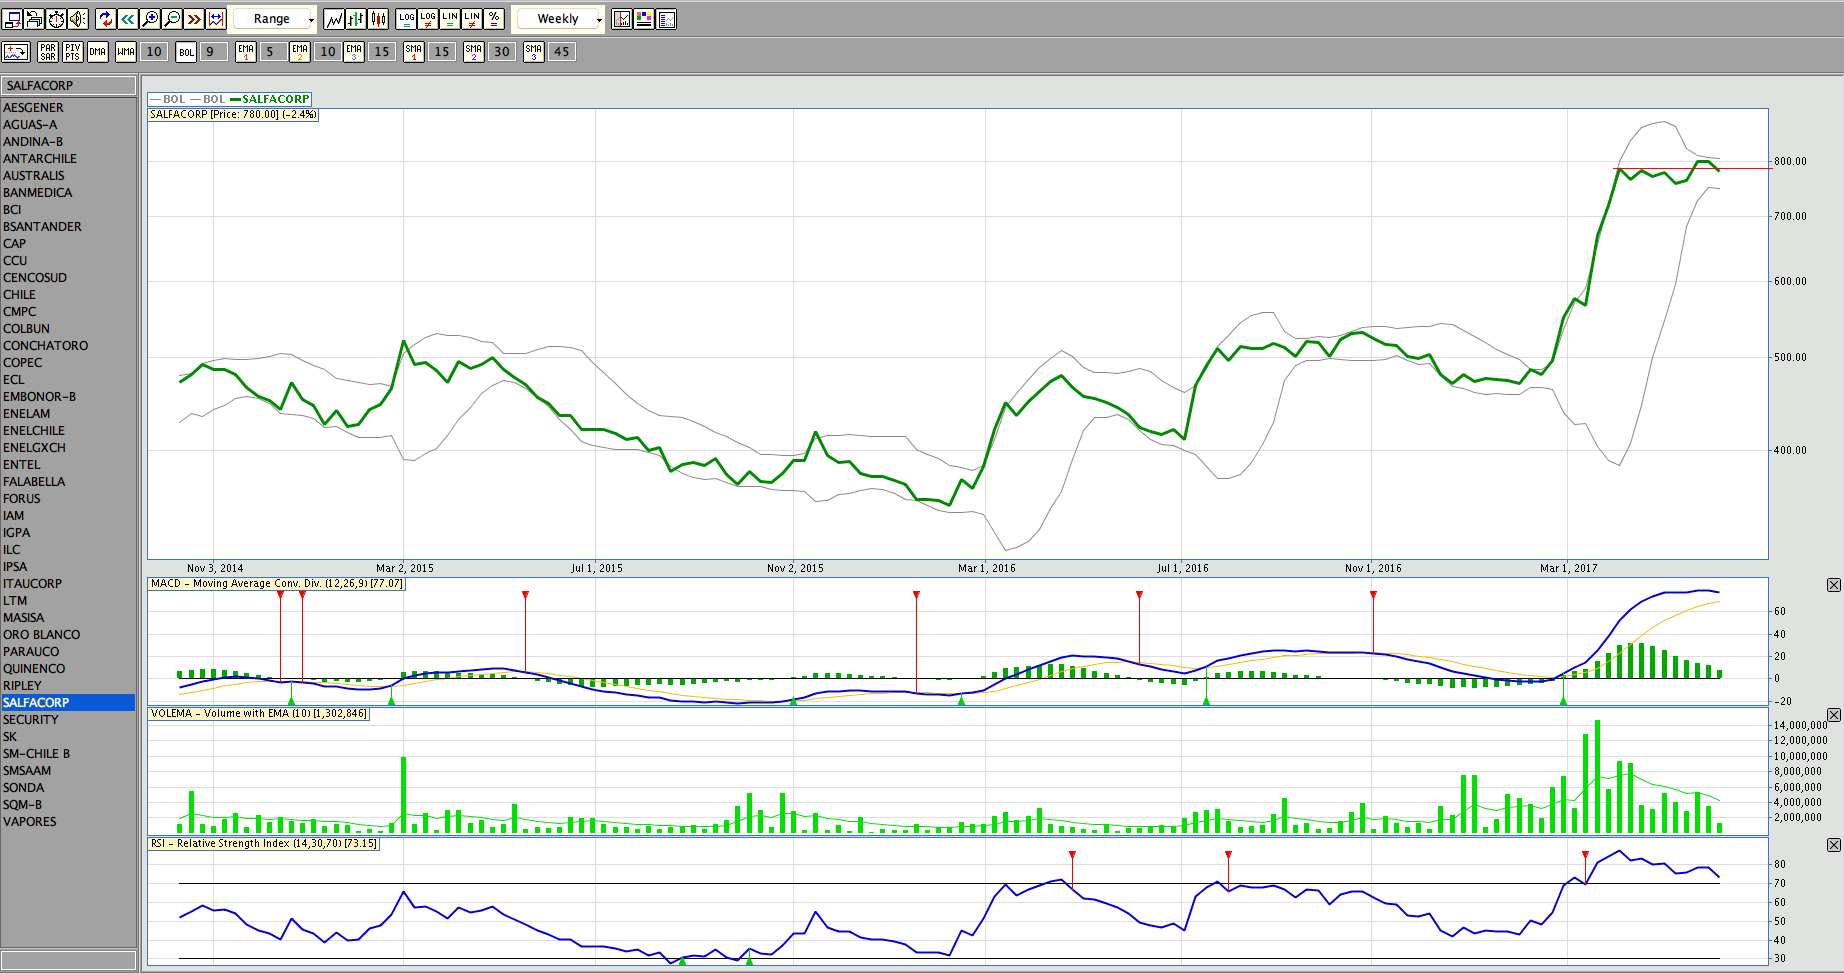Toggle the Bollinger Bands BOL indicator
Screen dimensions: 1844x974
(x=186, y=52)
